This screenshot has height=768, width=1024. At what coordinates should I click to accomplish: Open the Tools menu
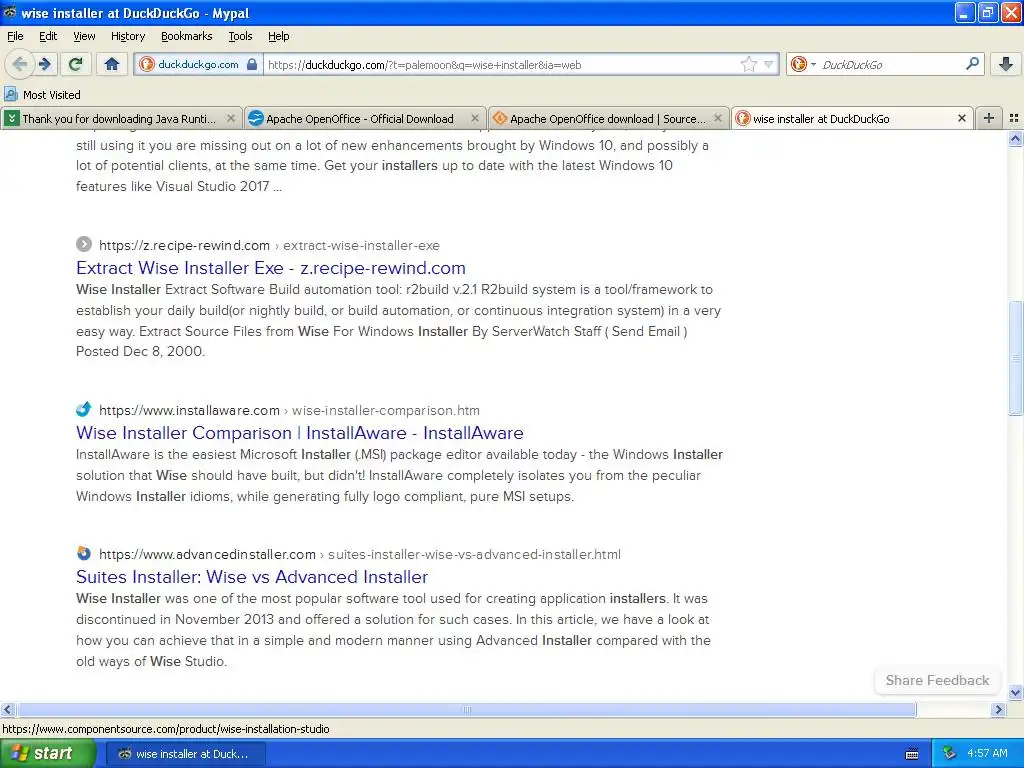tap(240, 36)
